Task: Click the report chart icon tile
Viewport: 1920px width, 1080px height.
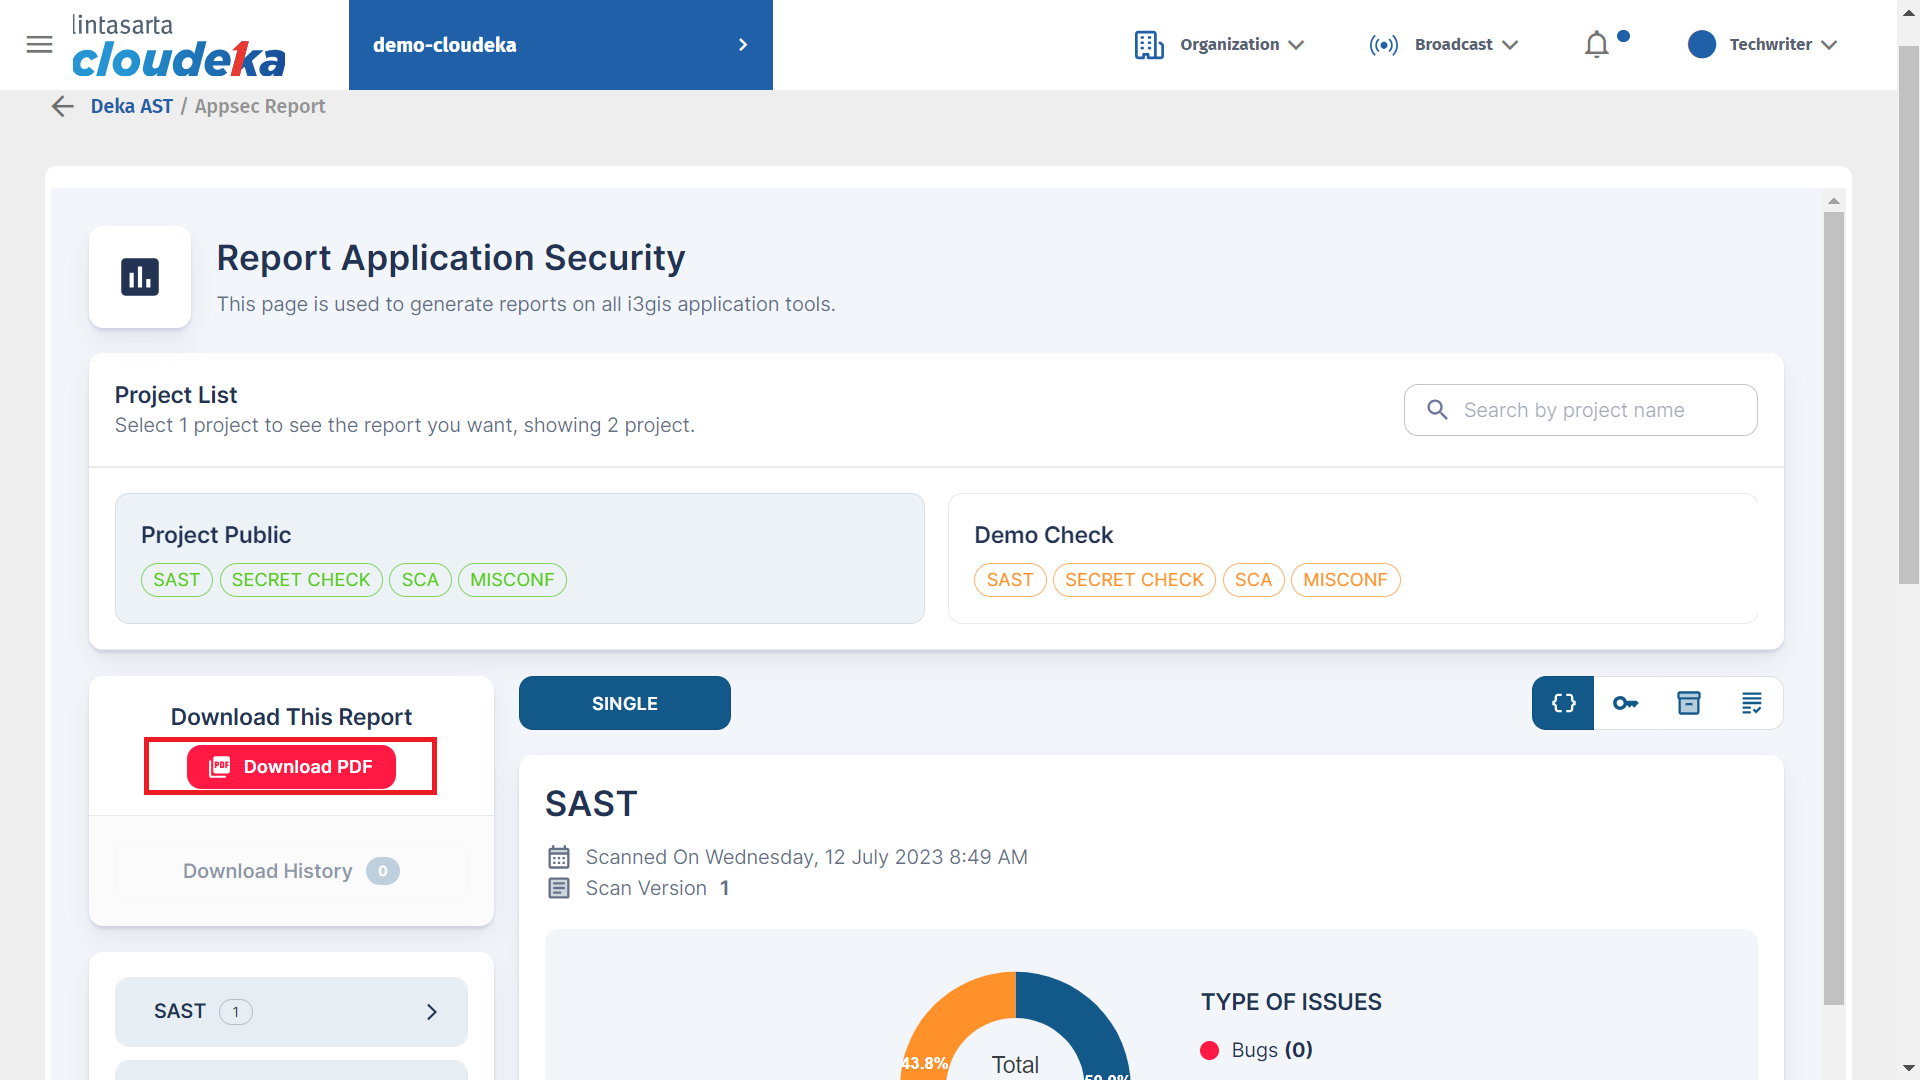Action: click(140, 277)
